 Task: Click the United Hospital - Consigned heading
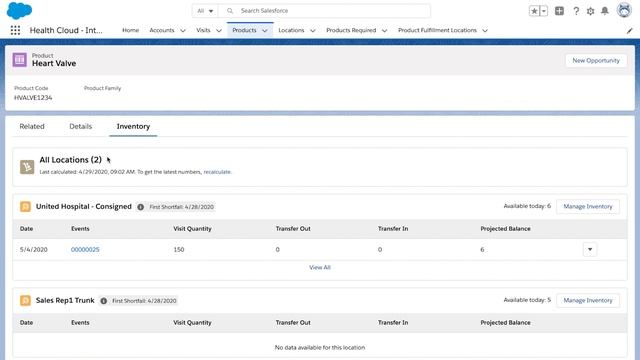(84, 207)
